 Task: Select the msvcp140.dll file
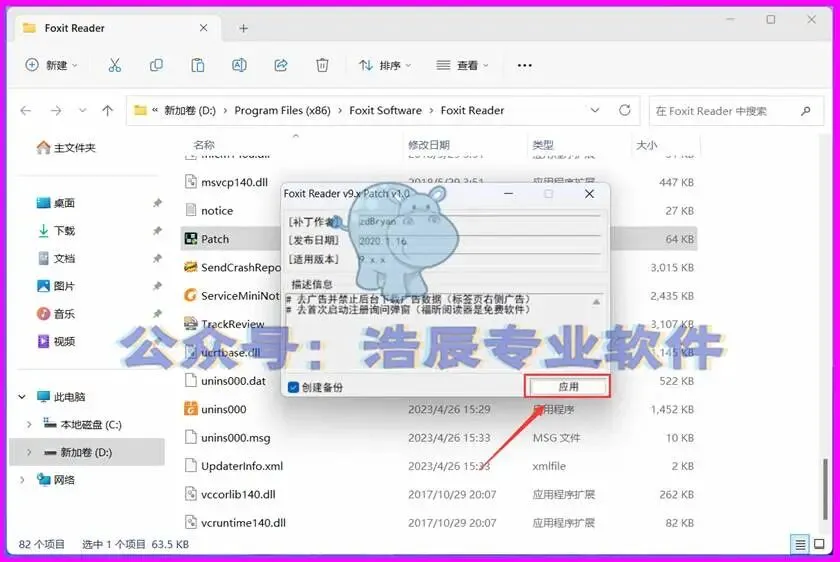234,183
